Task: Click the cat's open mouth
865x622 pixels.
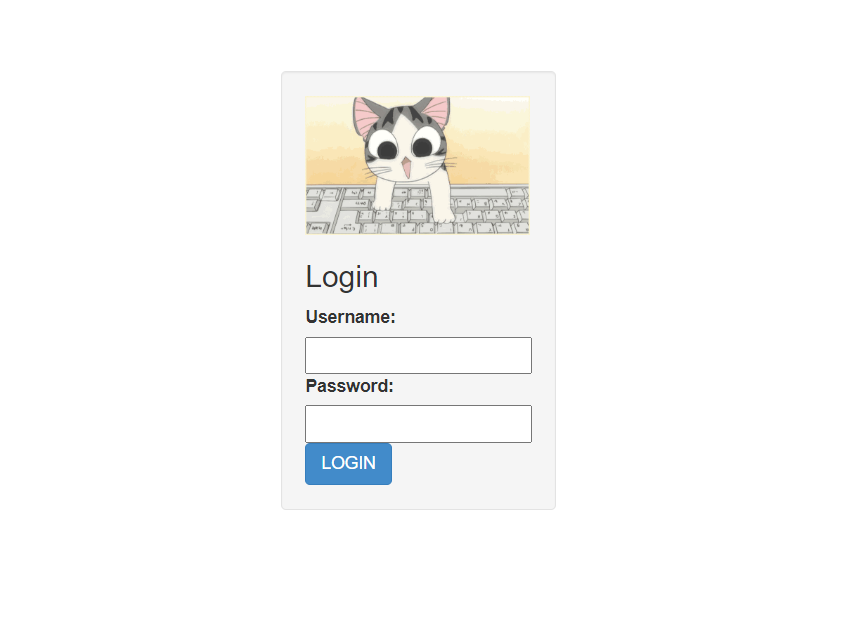Action: [405, 168]
